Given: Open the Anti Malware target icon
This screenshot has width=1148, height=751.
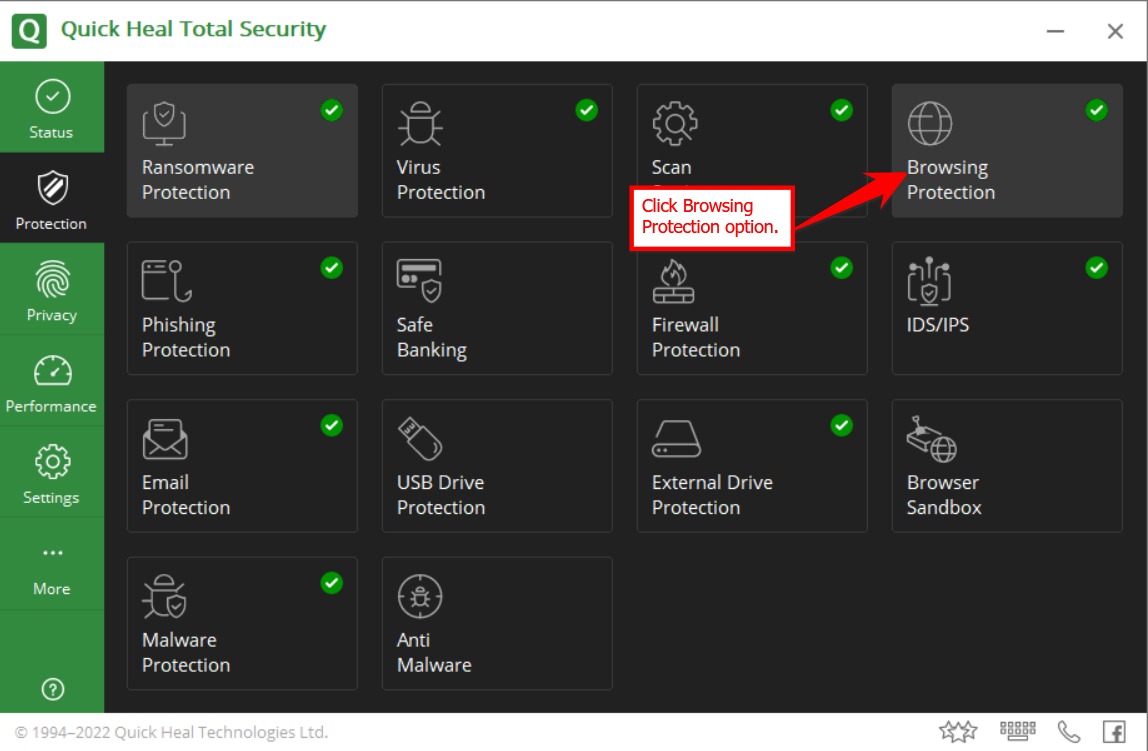Looking at the screenshot, I should click(x=419, y=597).
